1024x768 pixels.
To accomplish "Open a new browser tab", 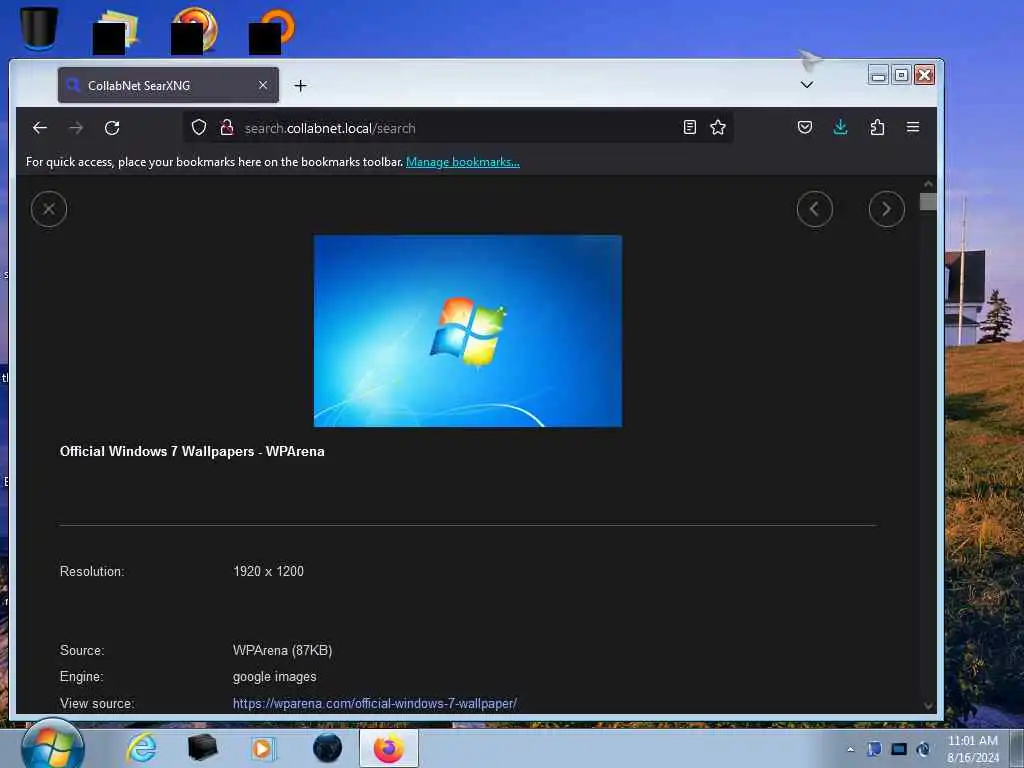I will pos(300,86).
